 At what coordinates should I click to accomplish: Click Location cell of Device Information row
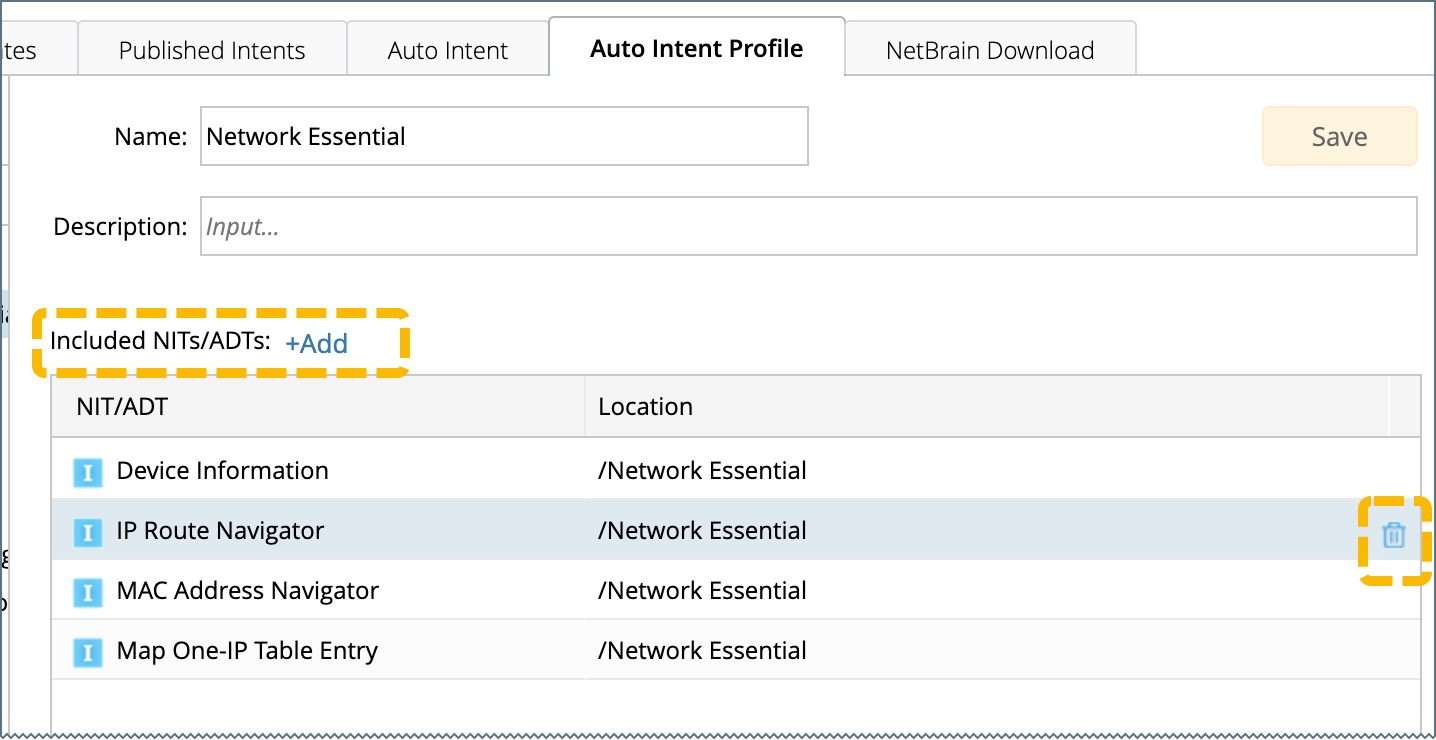pos(702,471)
